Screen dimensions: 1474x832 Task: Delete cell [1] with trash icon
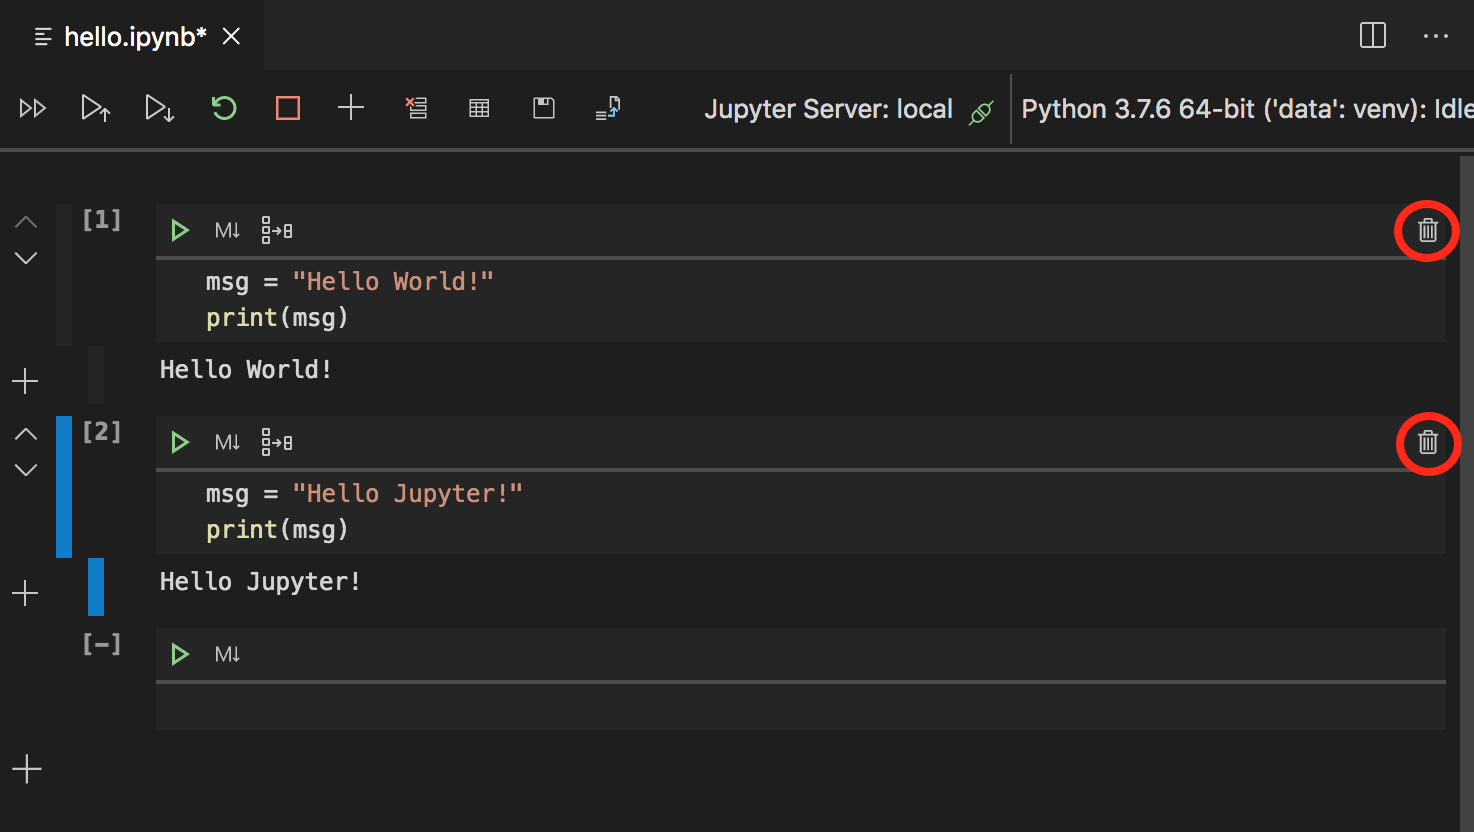1427,231
